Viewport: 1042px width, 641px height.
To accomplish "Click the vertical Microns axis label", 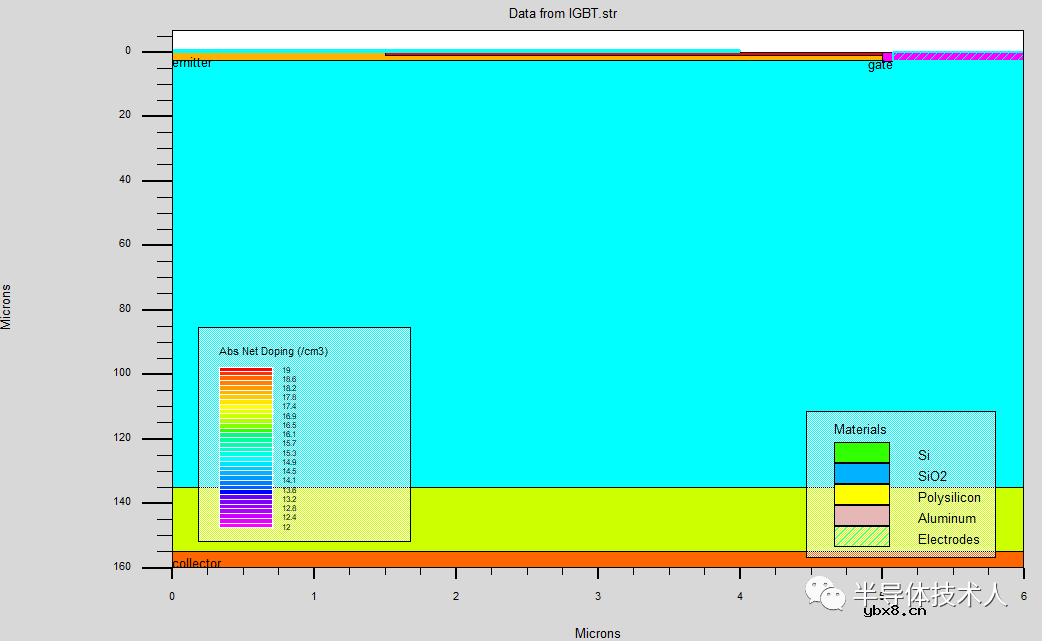I will (x=7, y=307).
